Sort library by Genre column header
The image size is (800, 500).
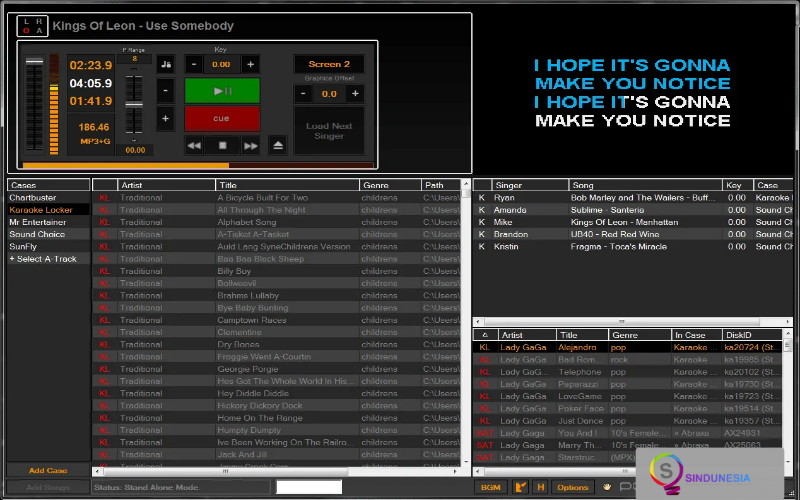pos(390,185)
